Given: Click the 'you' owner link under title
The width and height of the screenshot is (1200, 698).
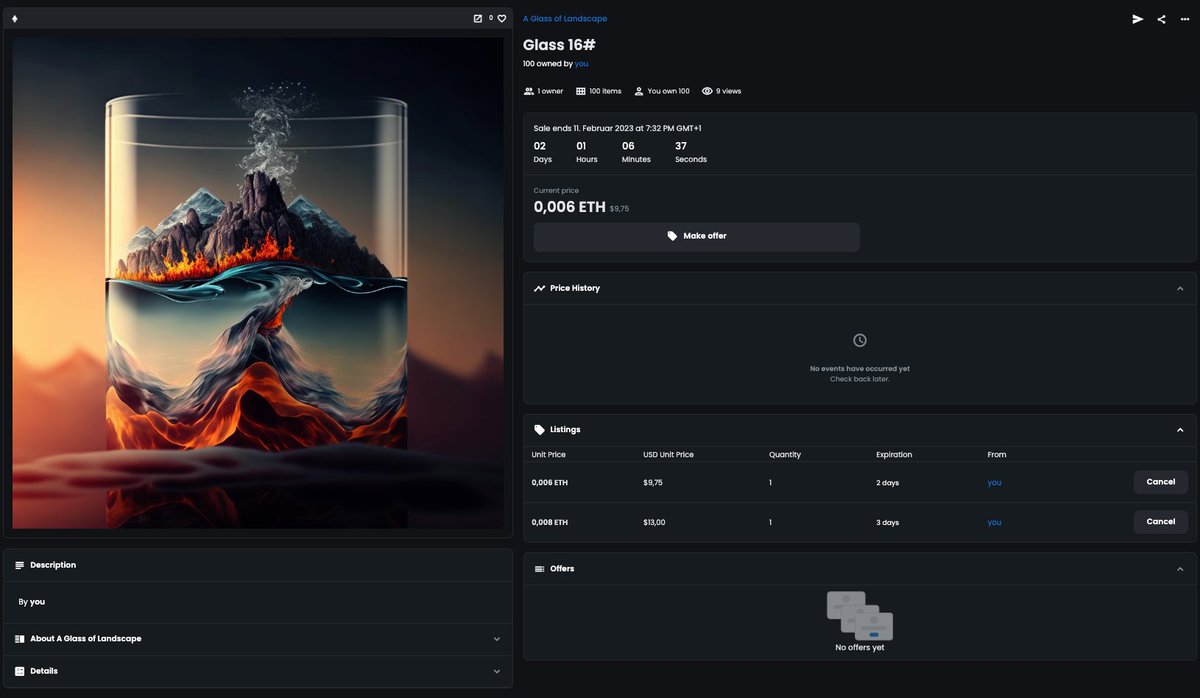Looking at the screenshot, I should click(x=581, y=64).
